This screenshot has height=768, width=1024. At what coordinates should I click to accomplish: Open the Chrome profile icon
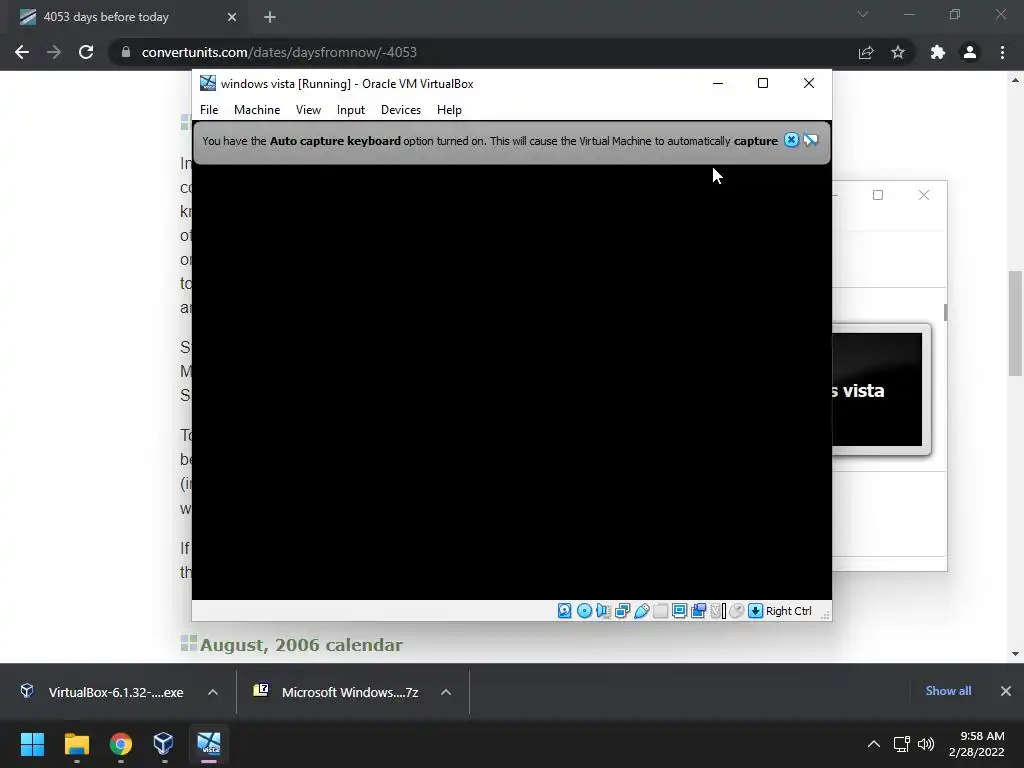click(x=970, y=52)
